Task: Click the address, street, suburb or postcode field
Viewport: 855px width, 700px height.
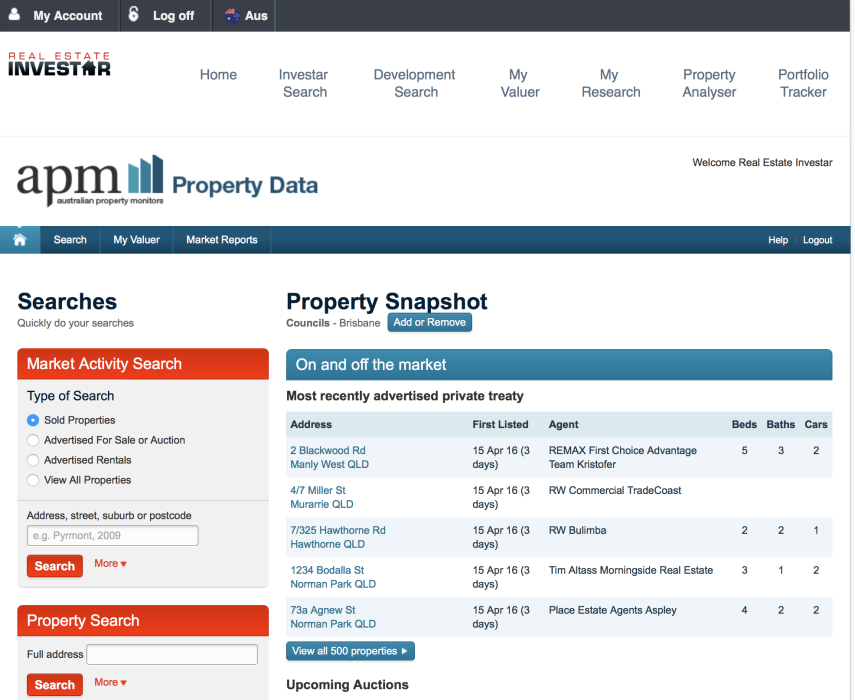Action: pos(111,535)
